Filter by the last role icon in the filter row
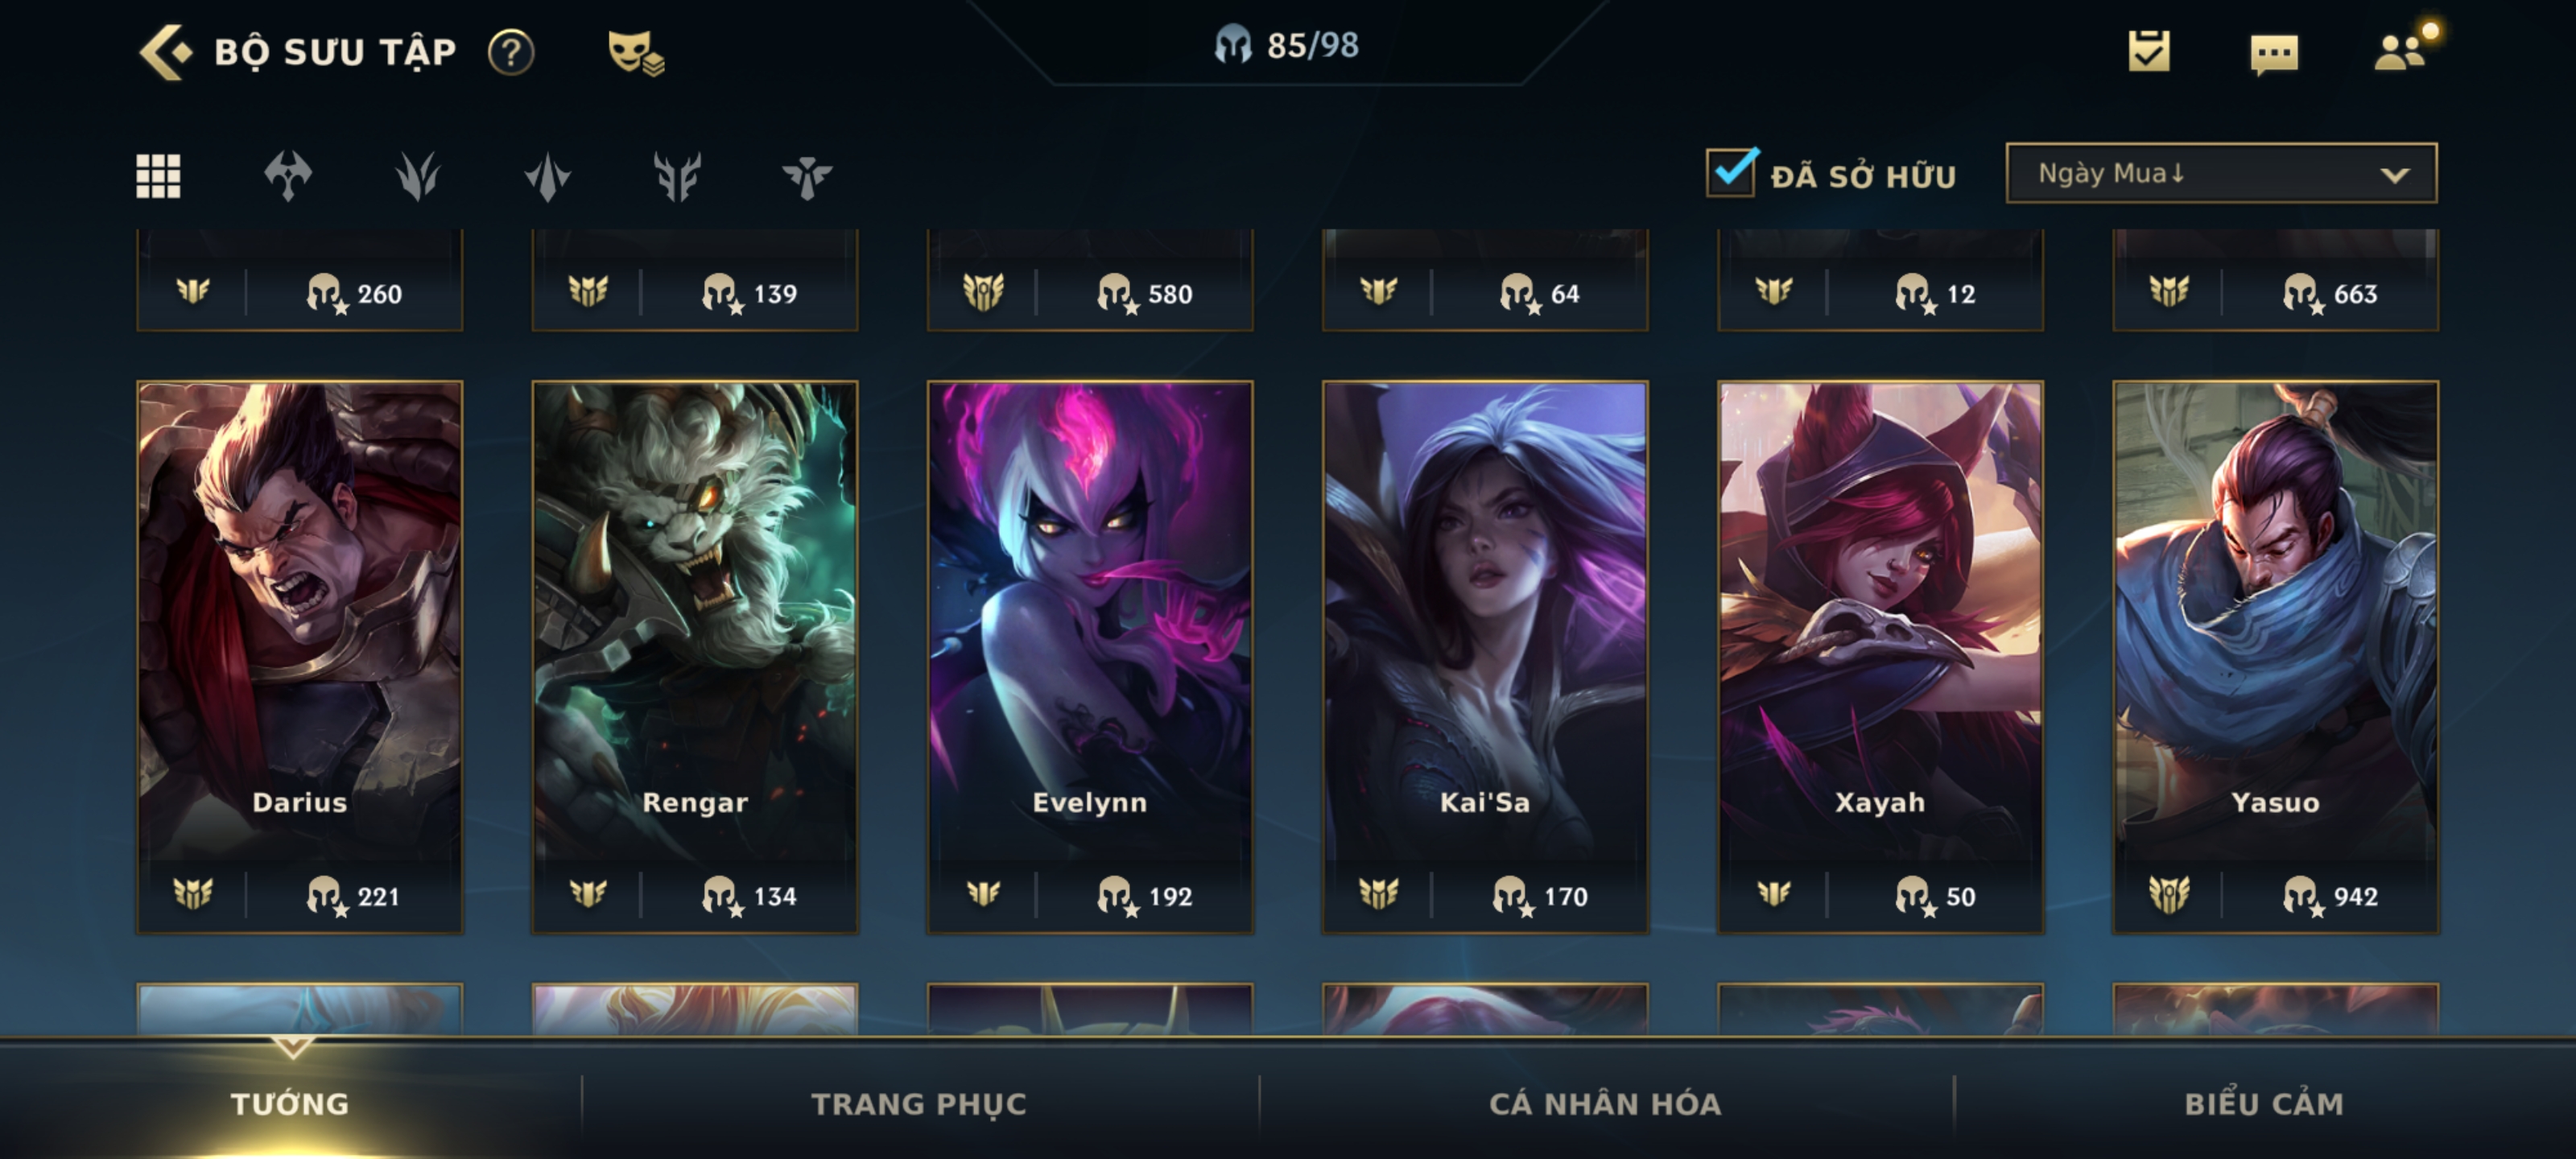 coord(807,177)
